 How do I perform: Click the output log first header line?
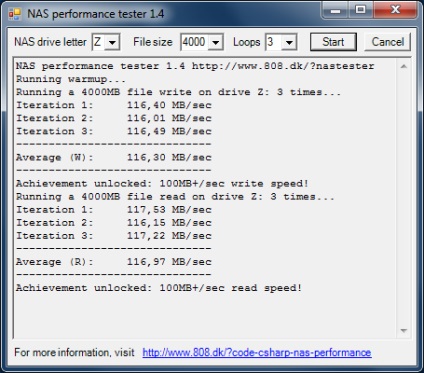(195, 66)
